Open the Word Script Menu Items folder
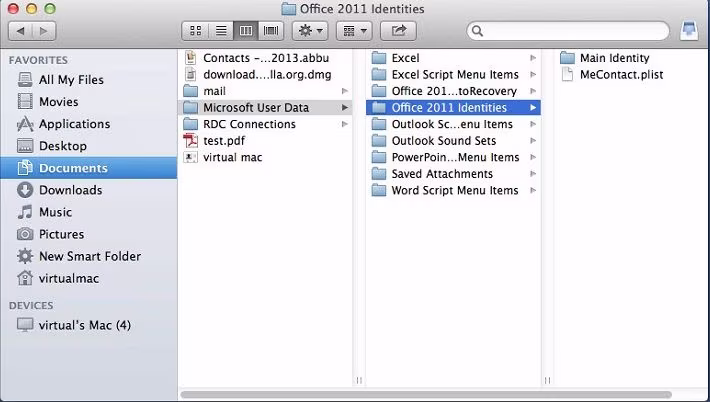Viewport: 710px width, 402px height. coord(453,191)
